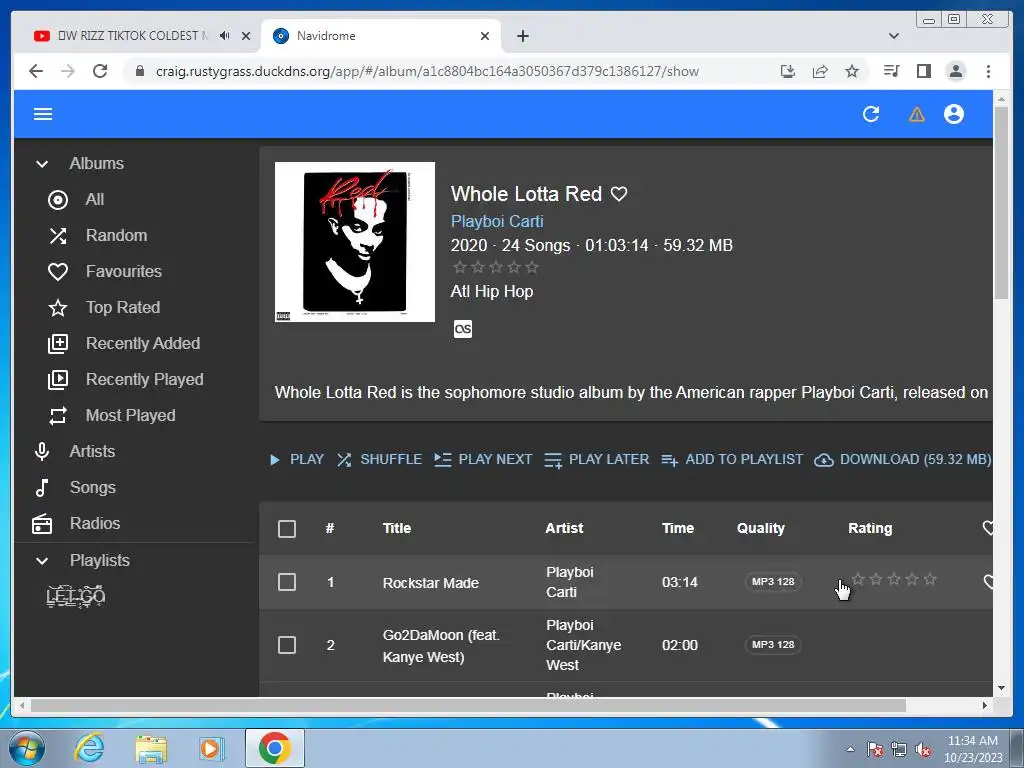Image resolution: width=1024 pixels, height=768 pixels.
Task: Click ADD TO PLAYLIST
Action: point(732,460)
